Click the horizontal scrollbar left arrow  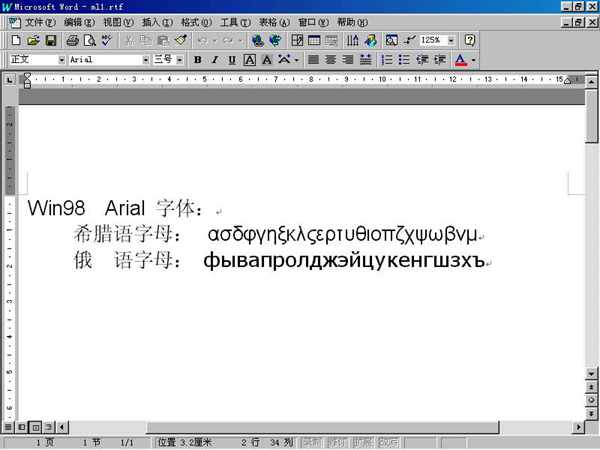click(x=62, y=426)
